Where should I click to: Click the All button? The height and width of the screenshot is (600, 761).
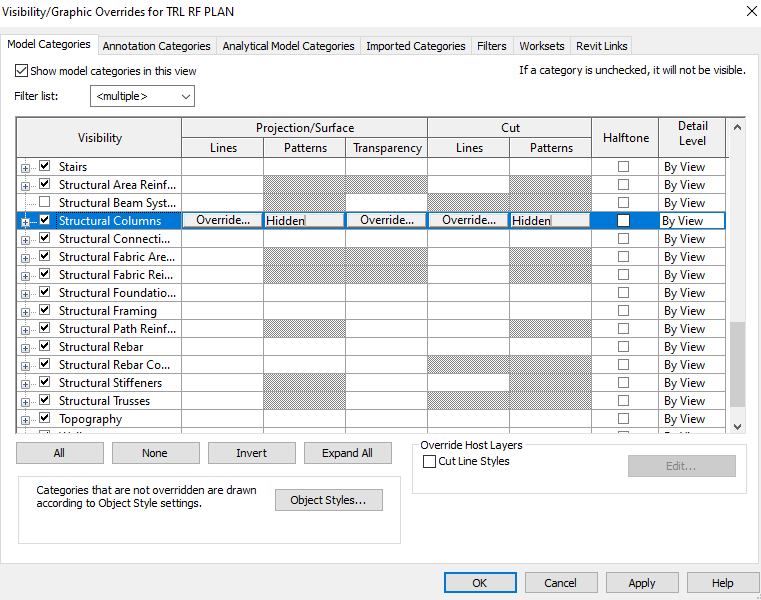(x=60, y=453)
